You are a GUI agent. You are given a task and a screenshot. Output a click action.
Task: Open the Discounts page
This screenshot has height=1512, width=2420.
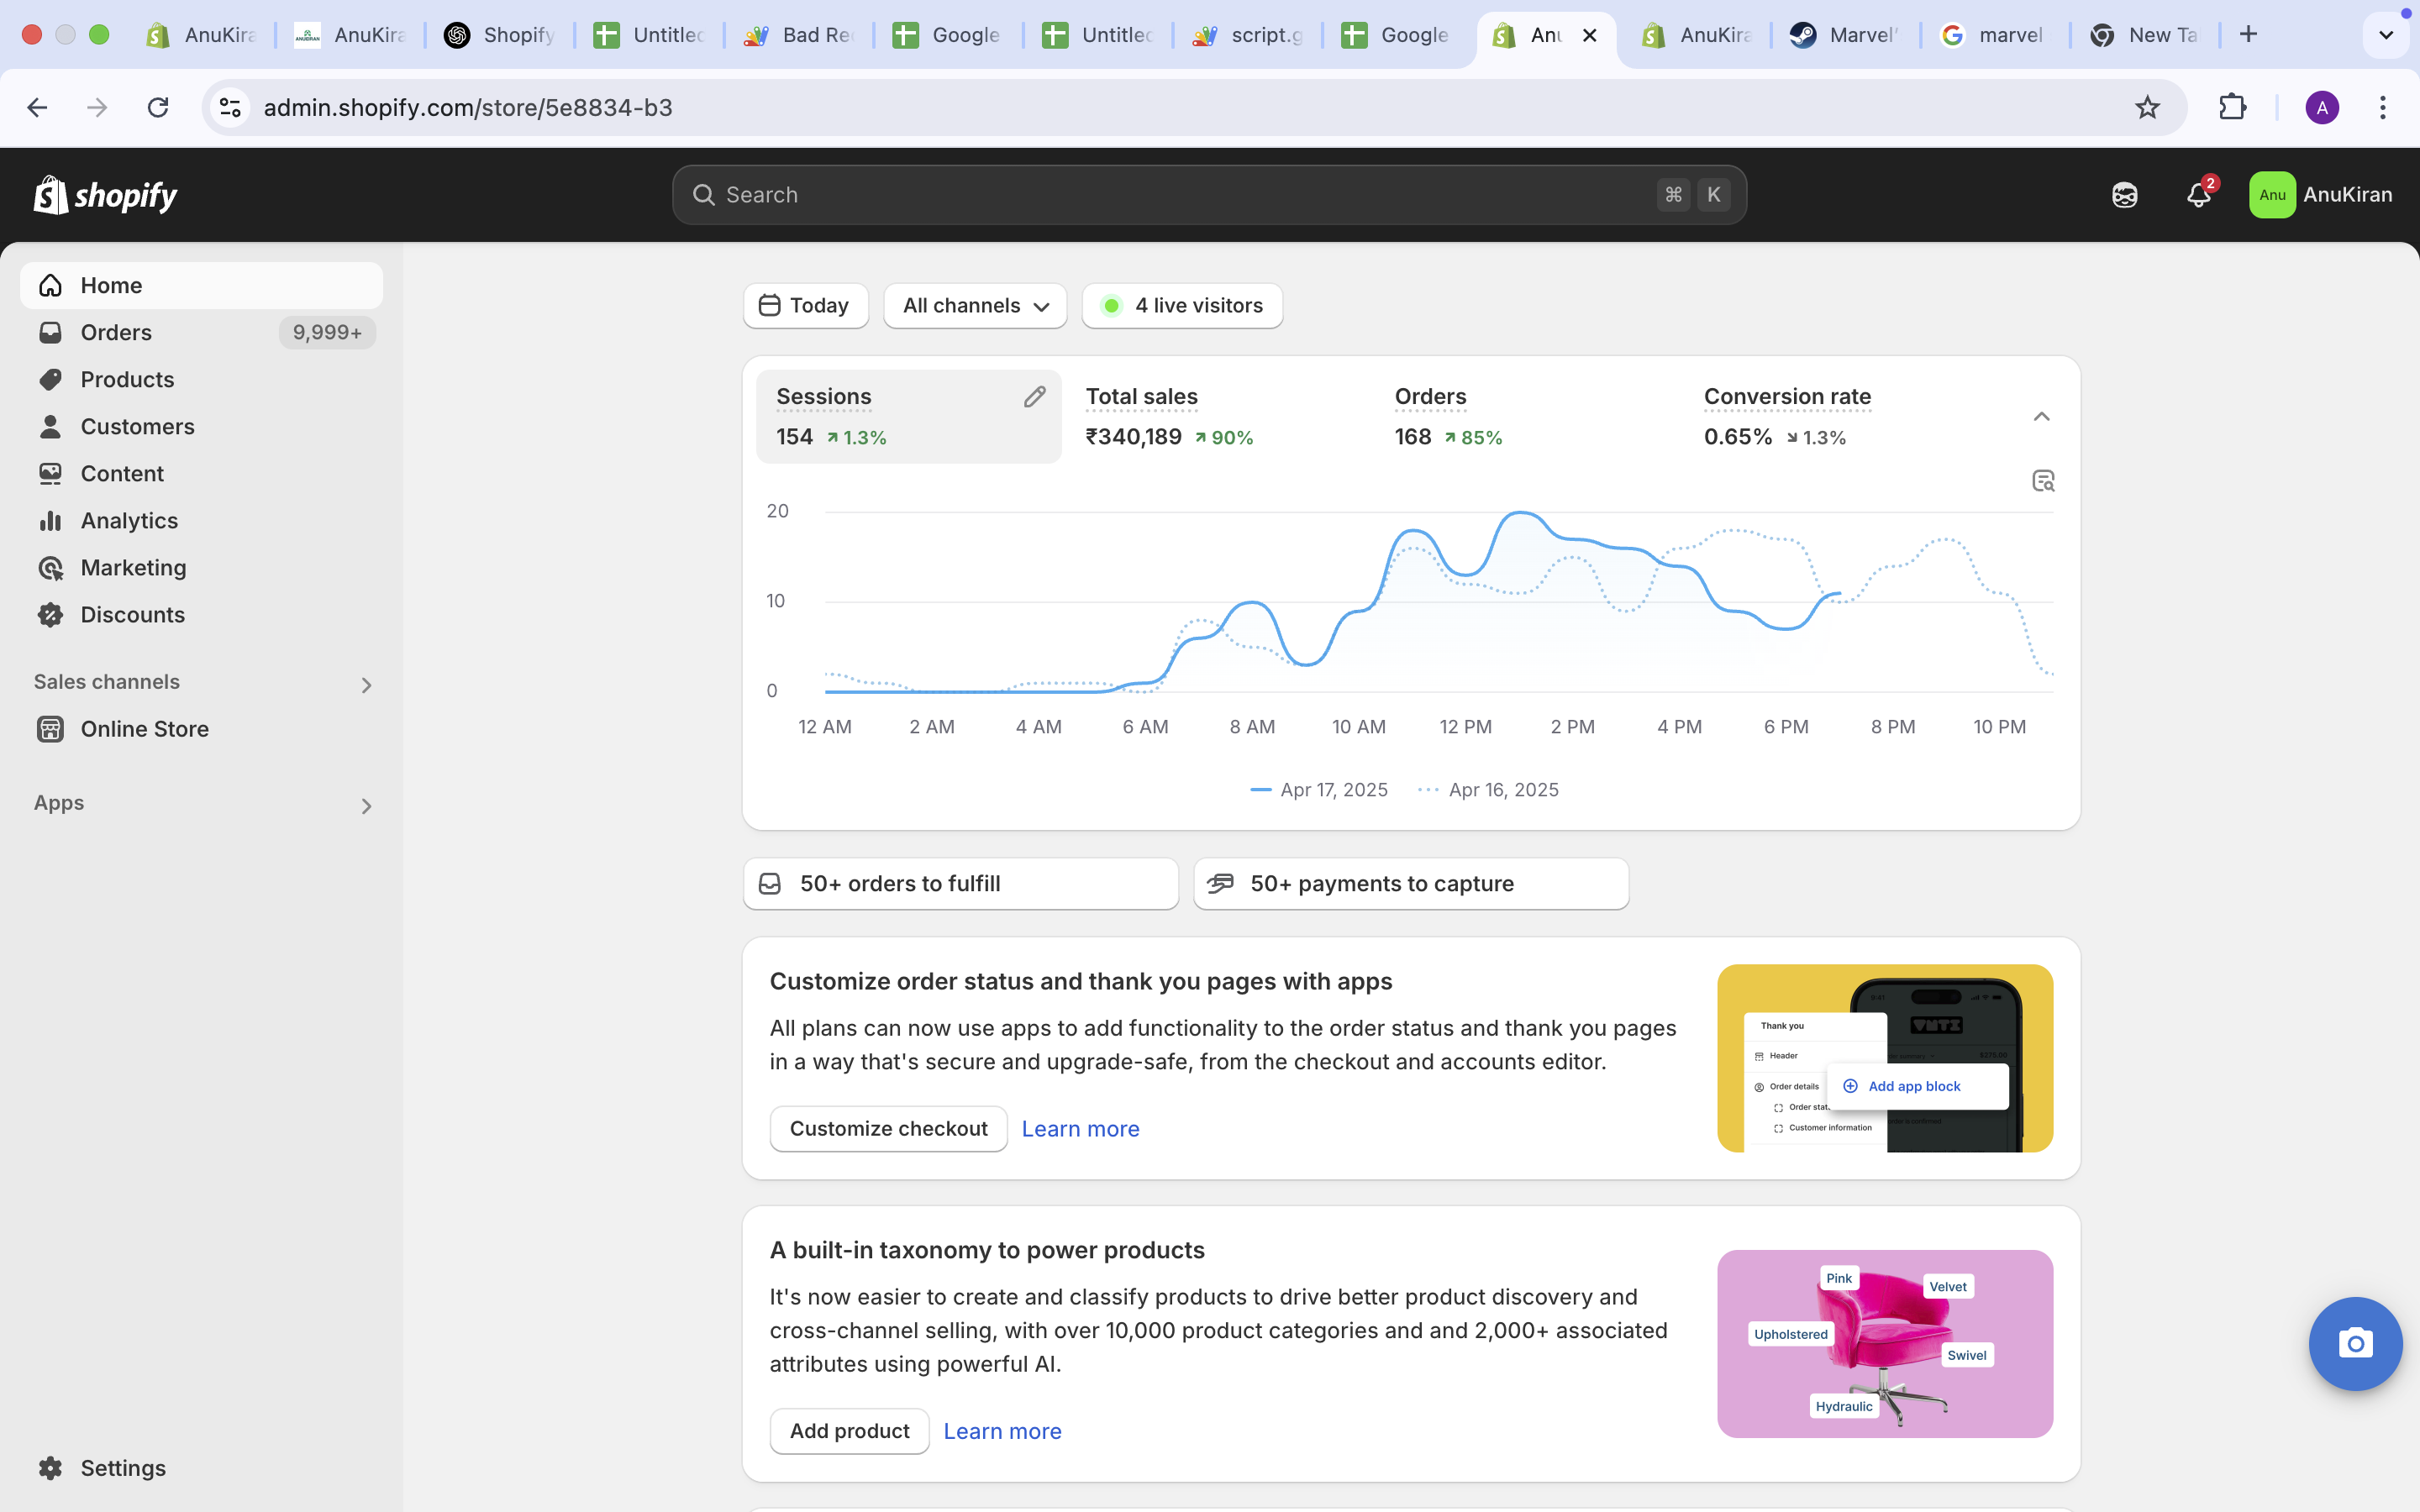tap(133, 614)
